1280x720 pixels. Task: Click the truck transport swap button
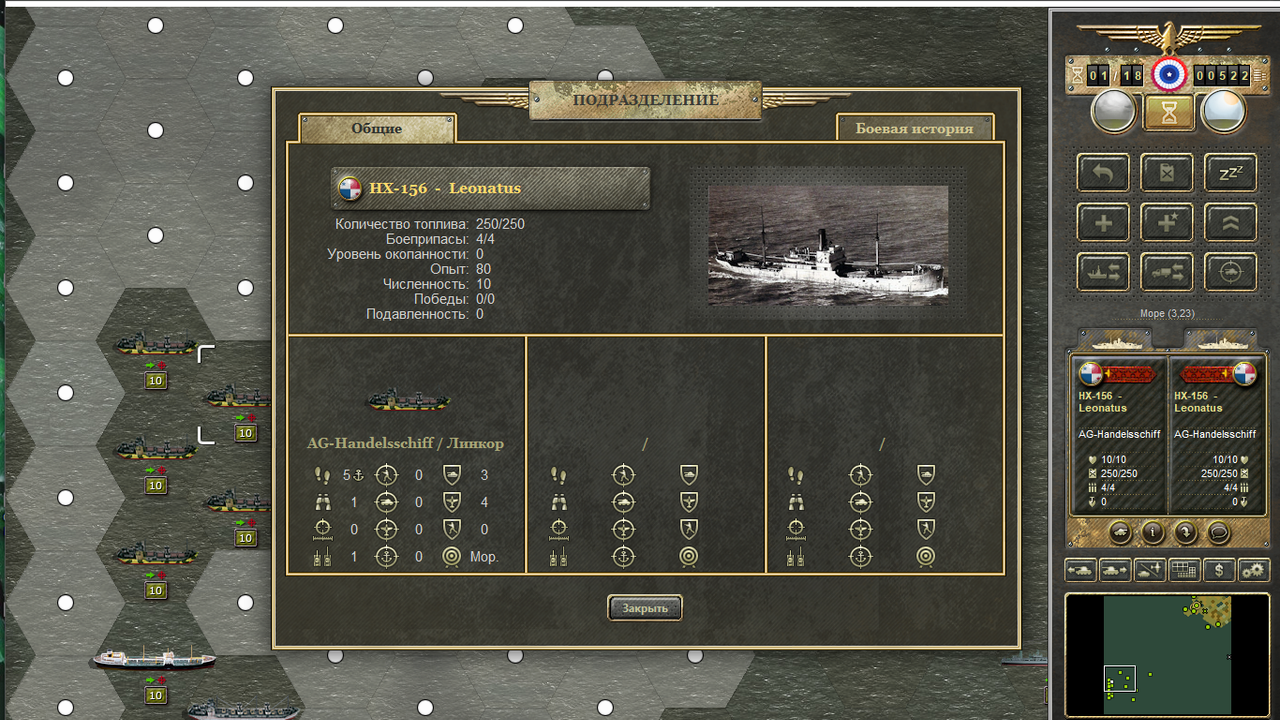1166,271
